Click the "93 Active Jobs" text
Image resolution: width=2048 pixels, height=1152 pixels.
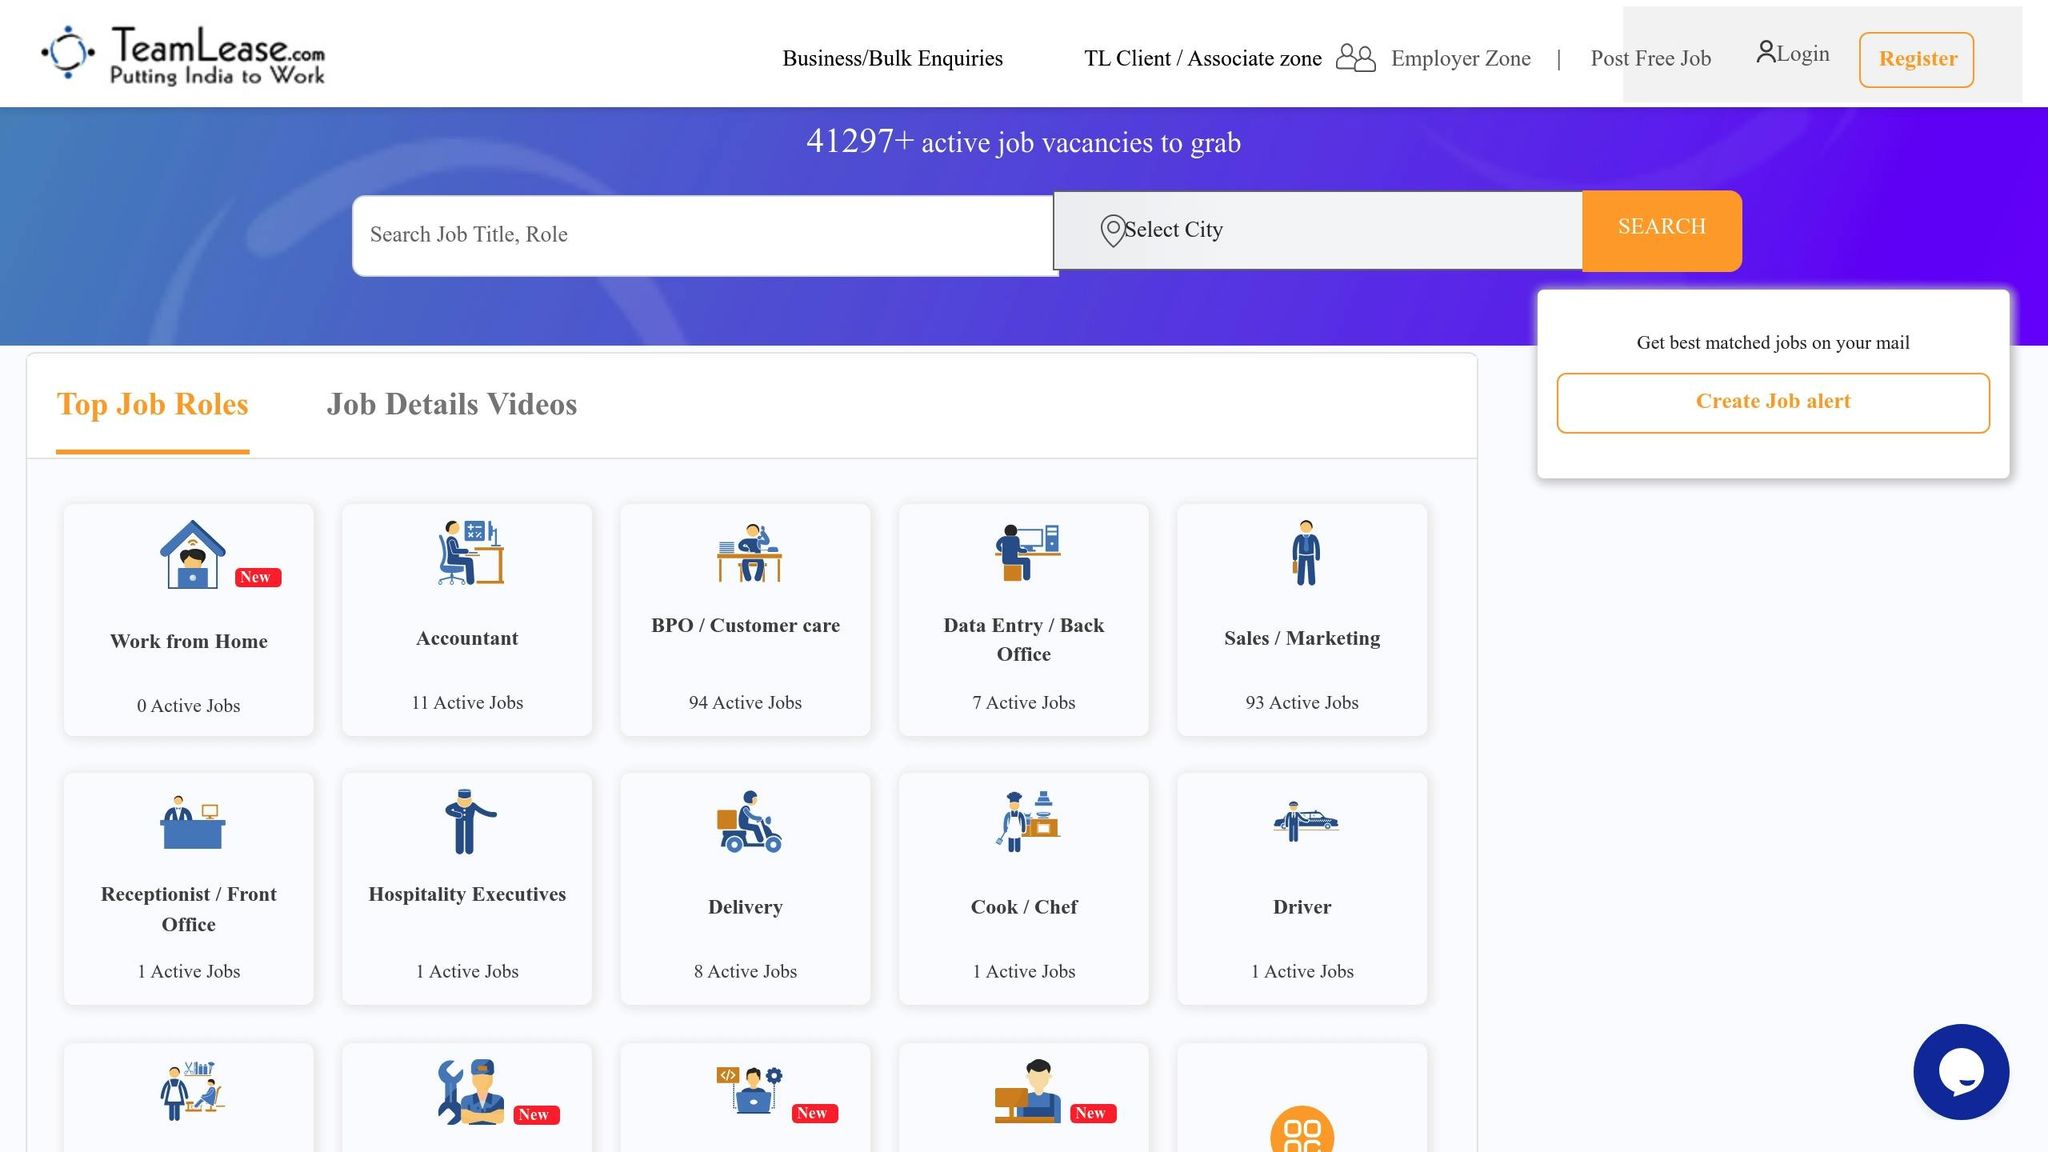[1302, 703]
